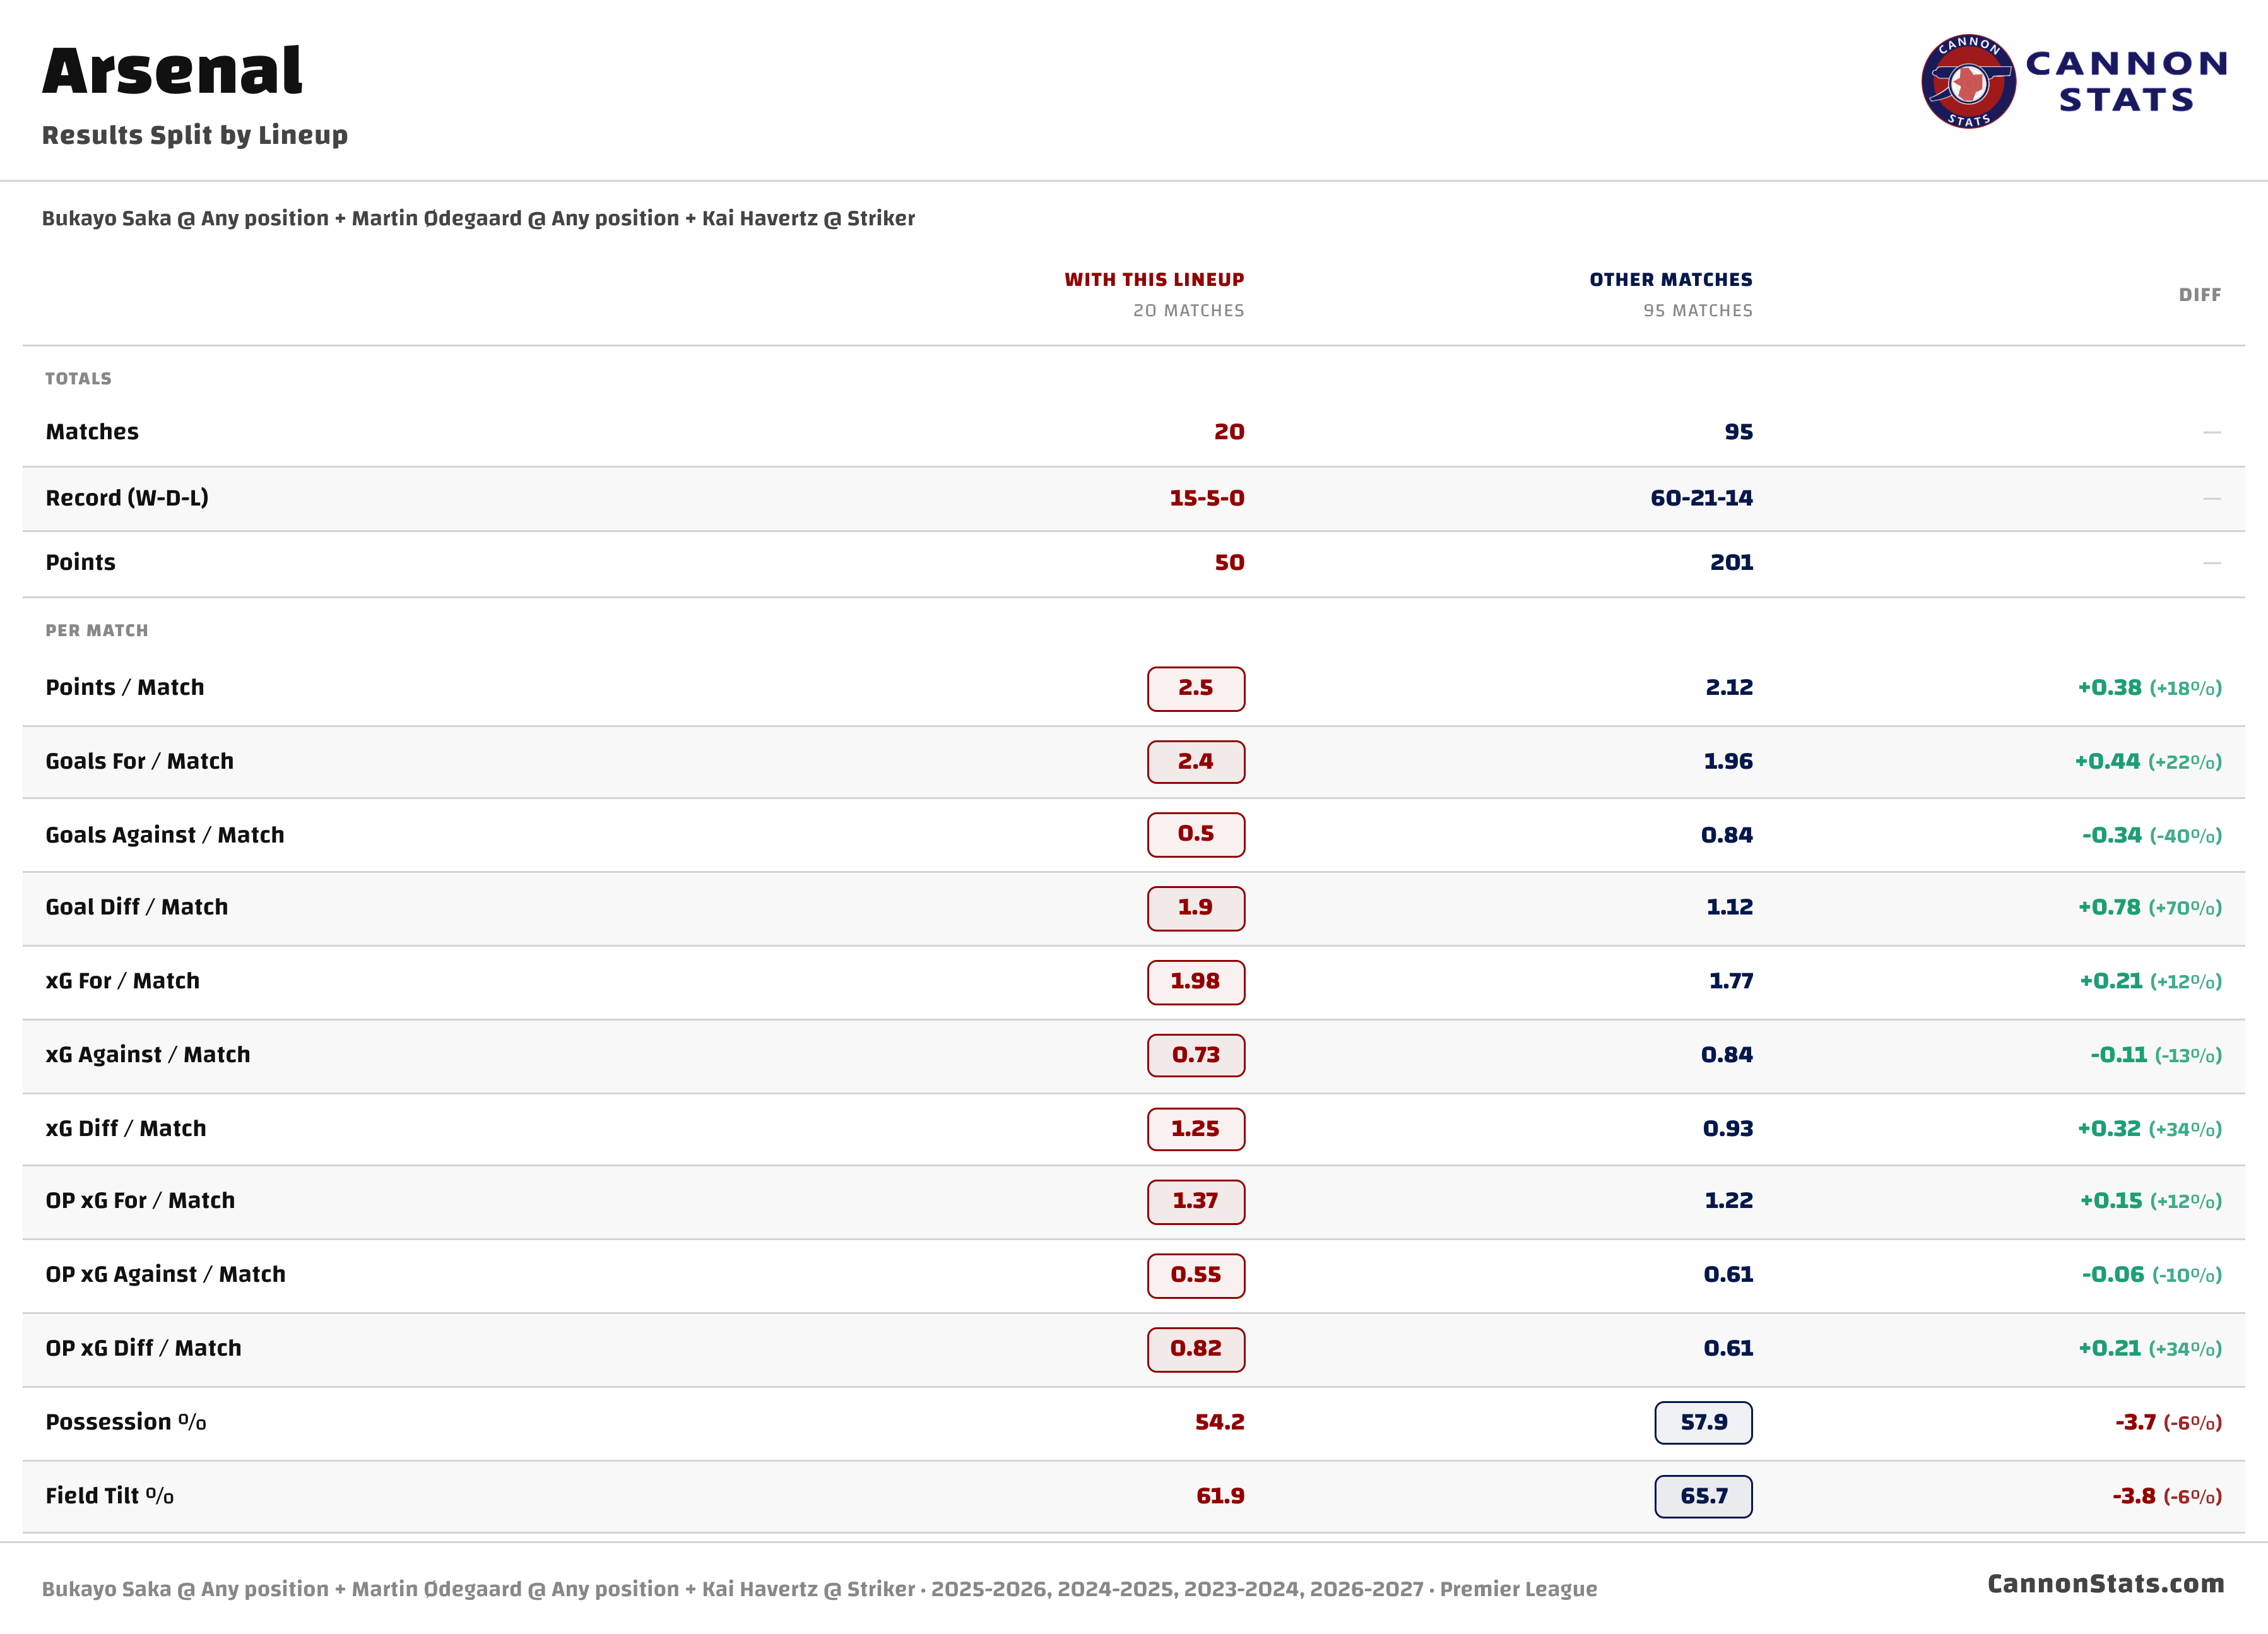Viewport: 2268px width, 1634px height.
Task: Select the "201" points total
Action: pyautogui.click(x=1731, y=563)
